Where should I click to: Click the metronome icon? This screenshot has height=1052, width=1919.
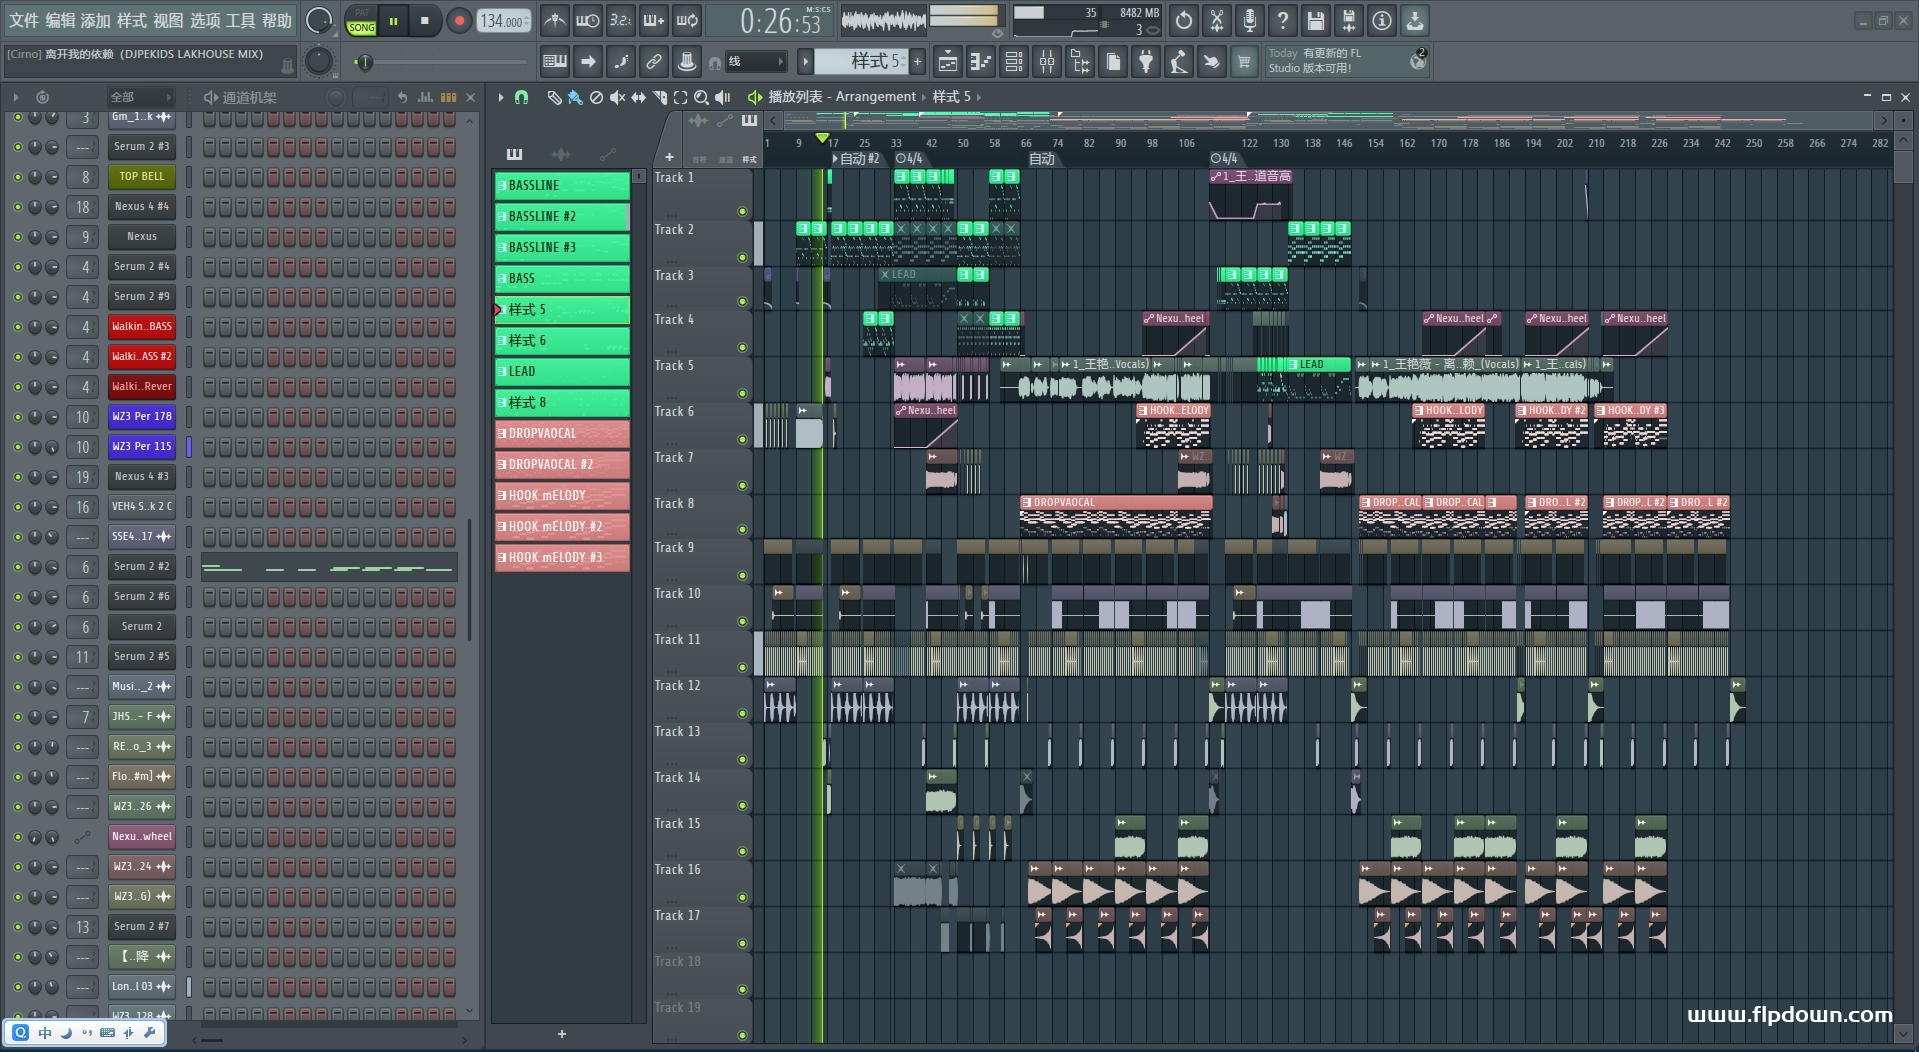point(555,20)
